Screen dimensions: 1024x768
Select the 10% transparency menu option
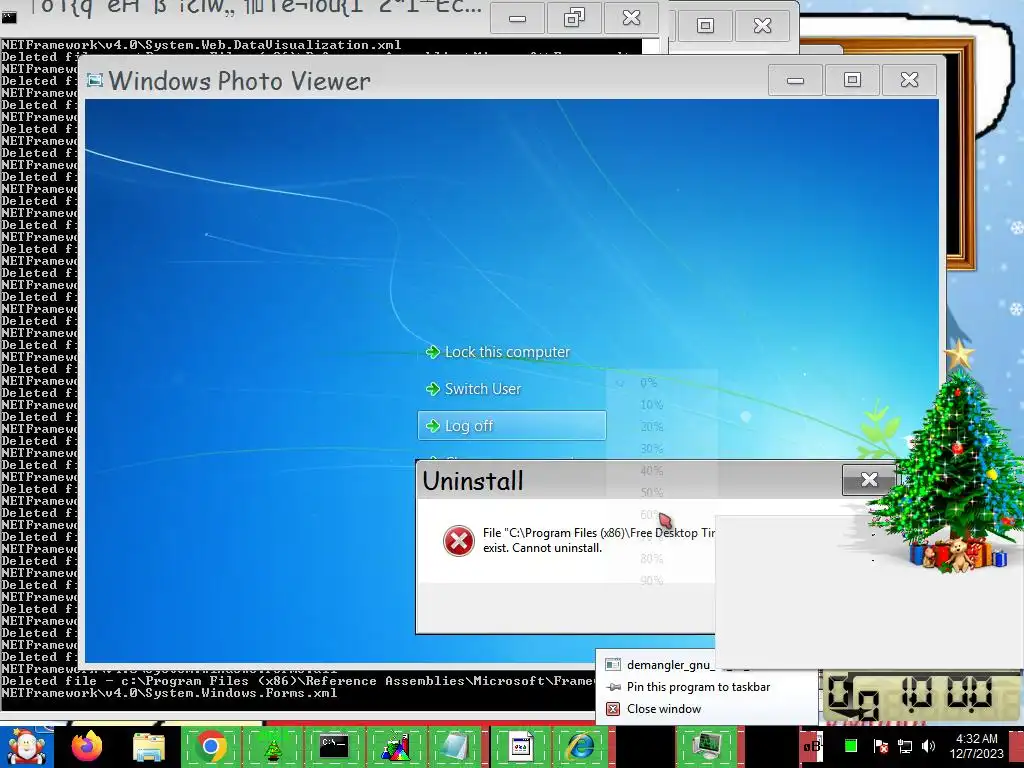pos(662,405)
